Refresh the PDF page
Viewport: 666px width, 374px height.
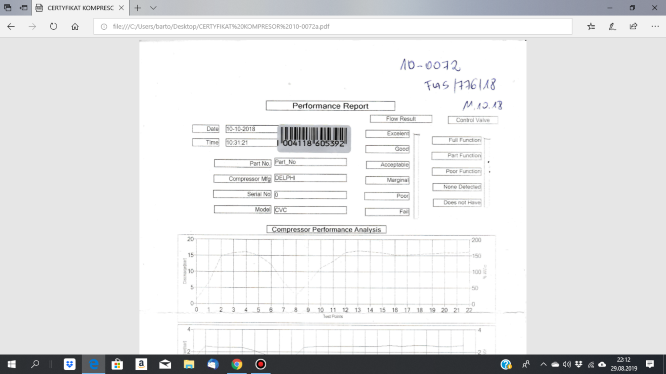(x=53, y=26)
